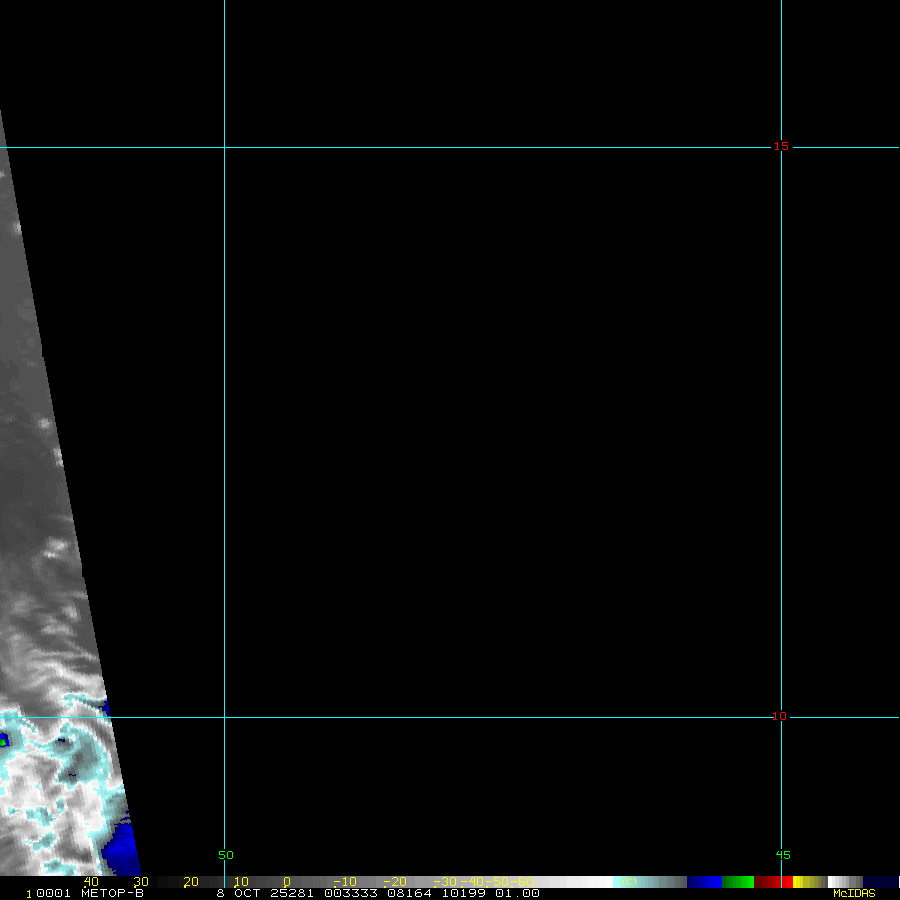Click intersection of cyan line and latitude 10
Viewport: 900px width, 900px height.
(224, 717)
